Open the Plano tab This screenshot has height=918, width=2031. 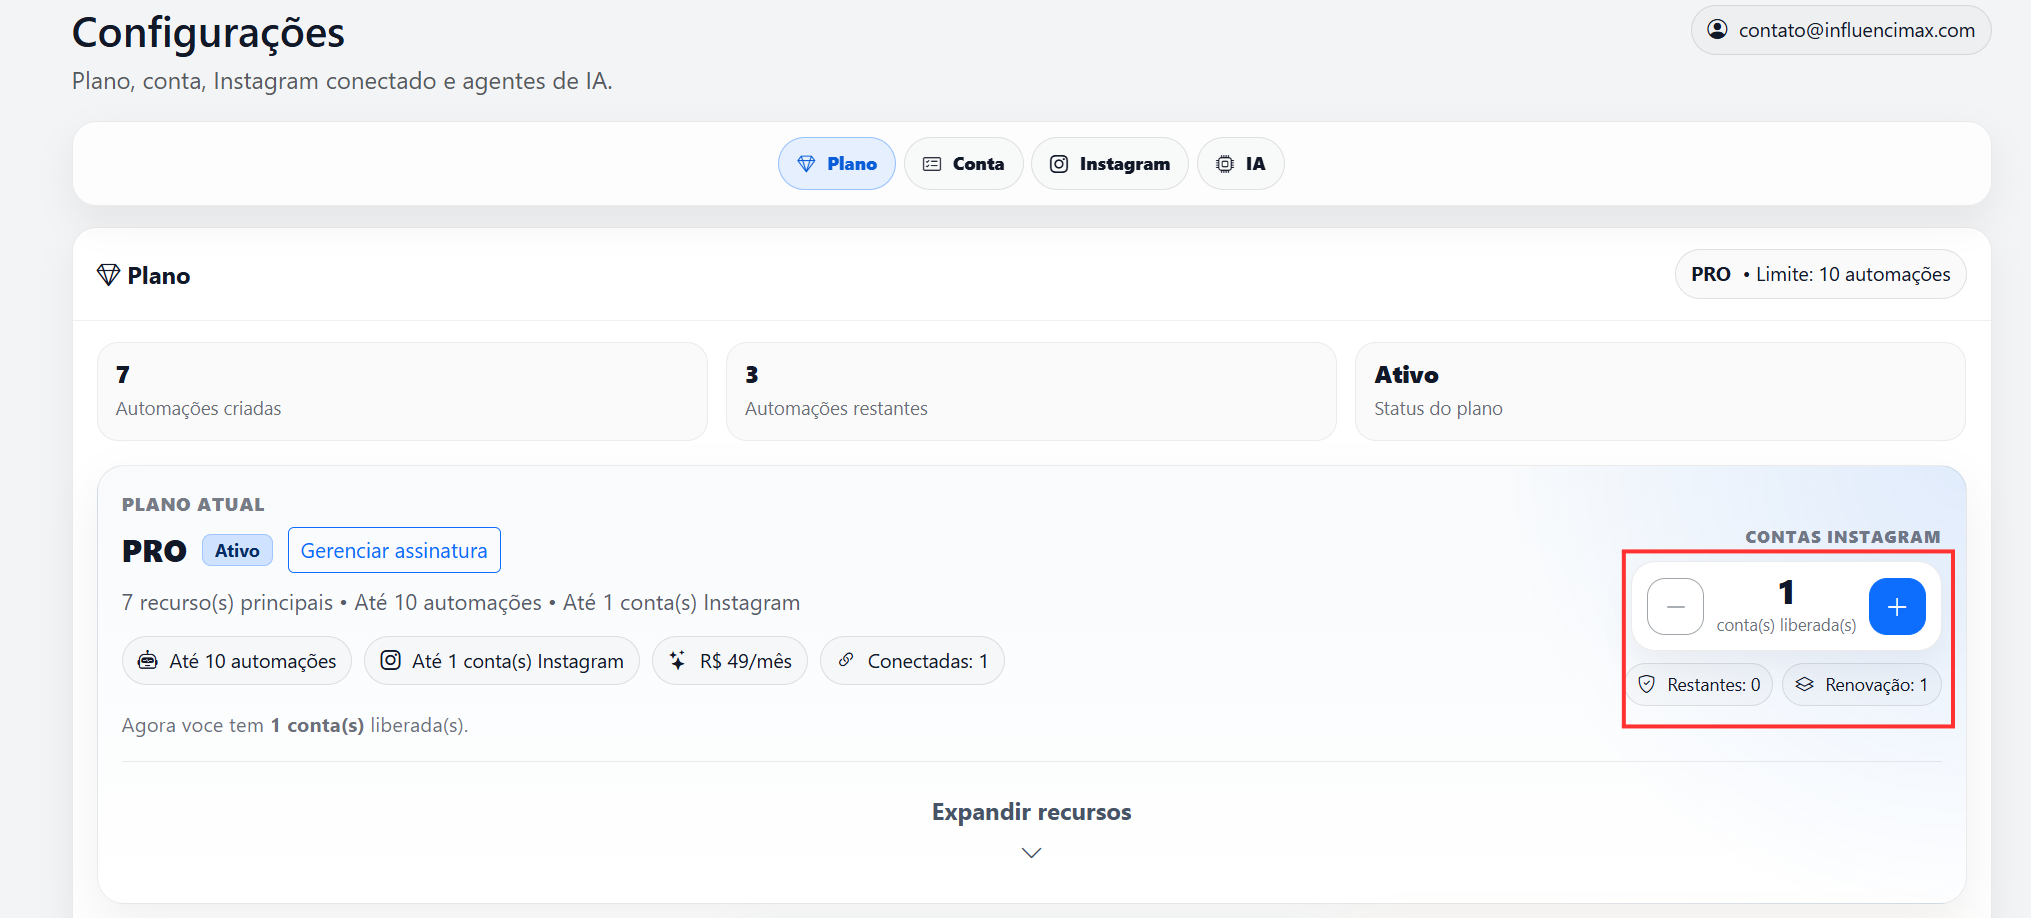[837, 164]
